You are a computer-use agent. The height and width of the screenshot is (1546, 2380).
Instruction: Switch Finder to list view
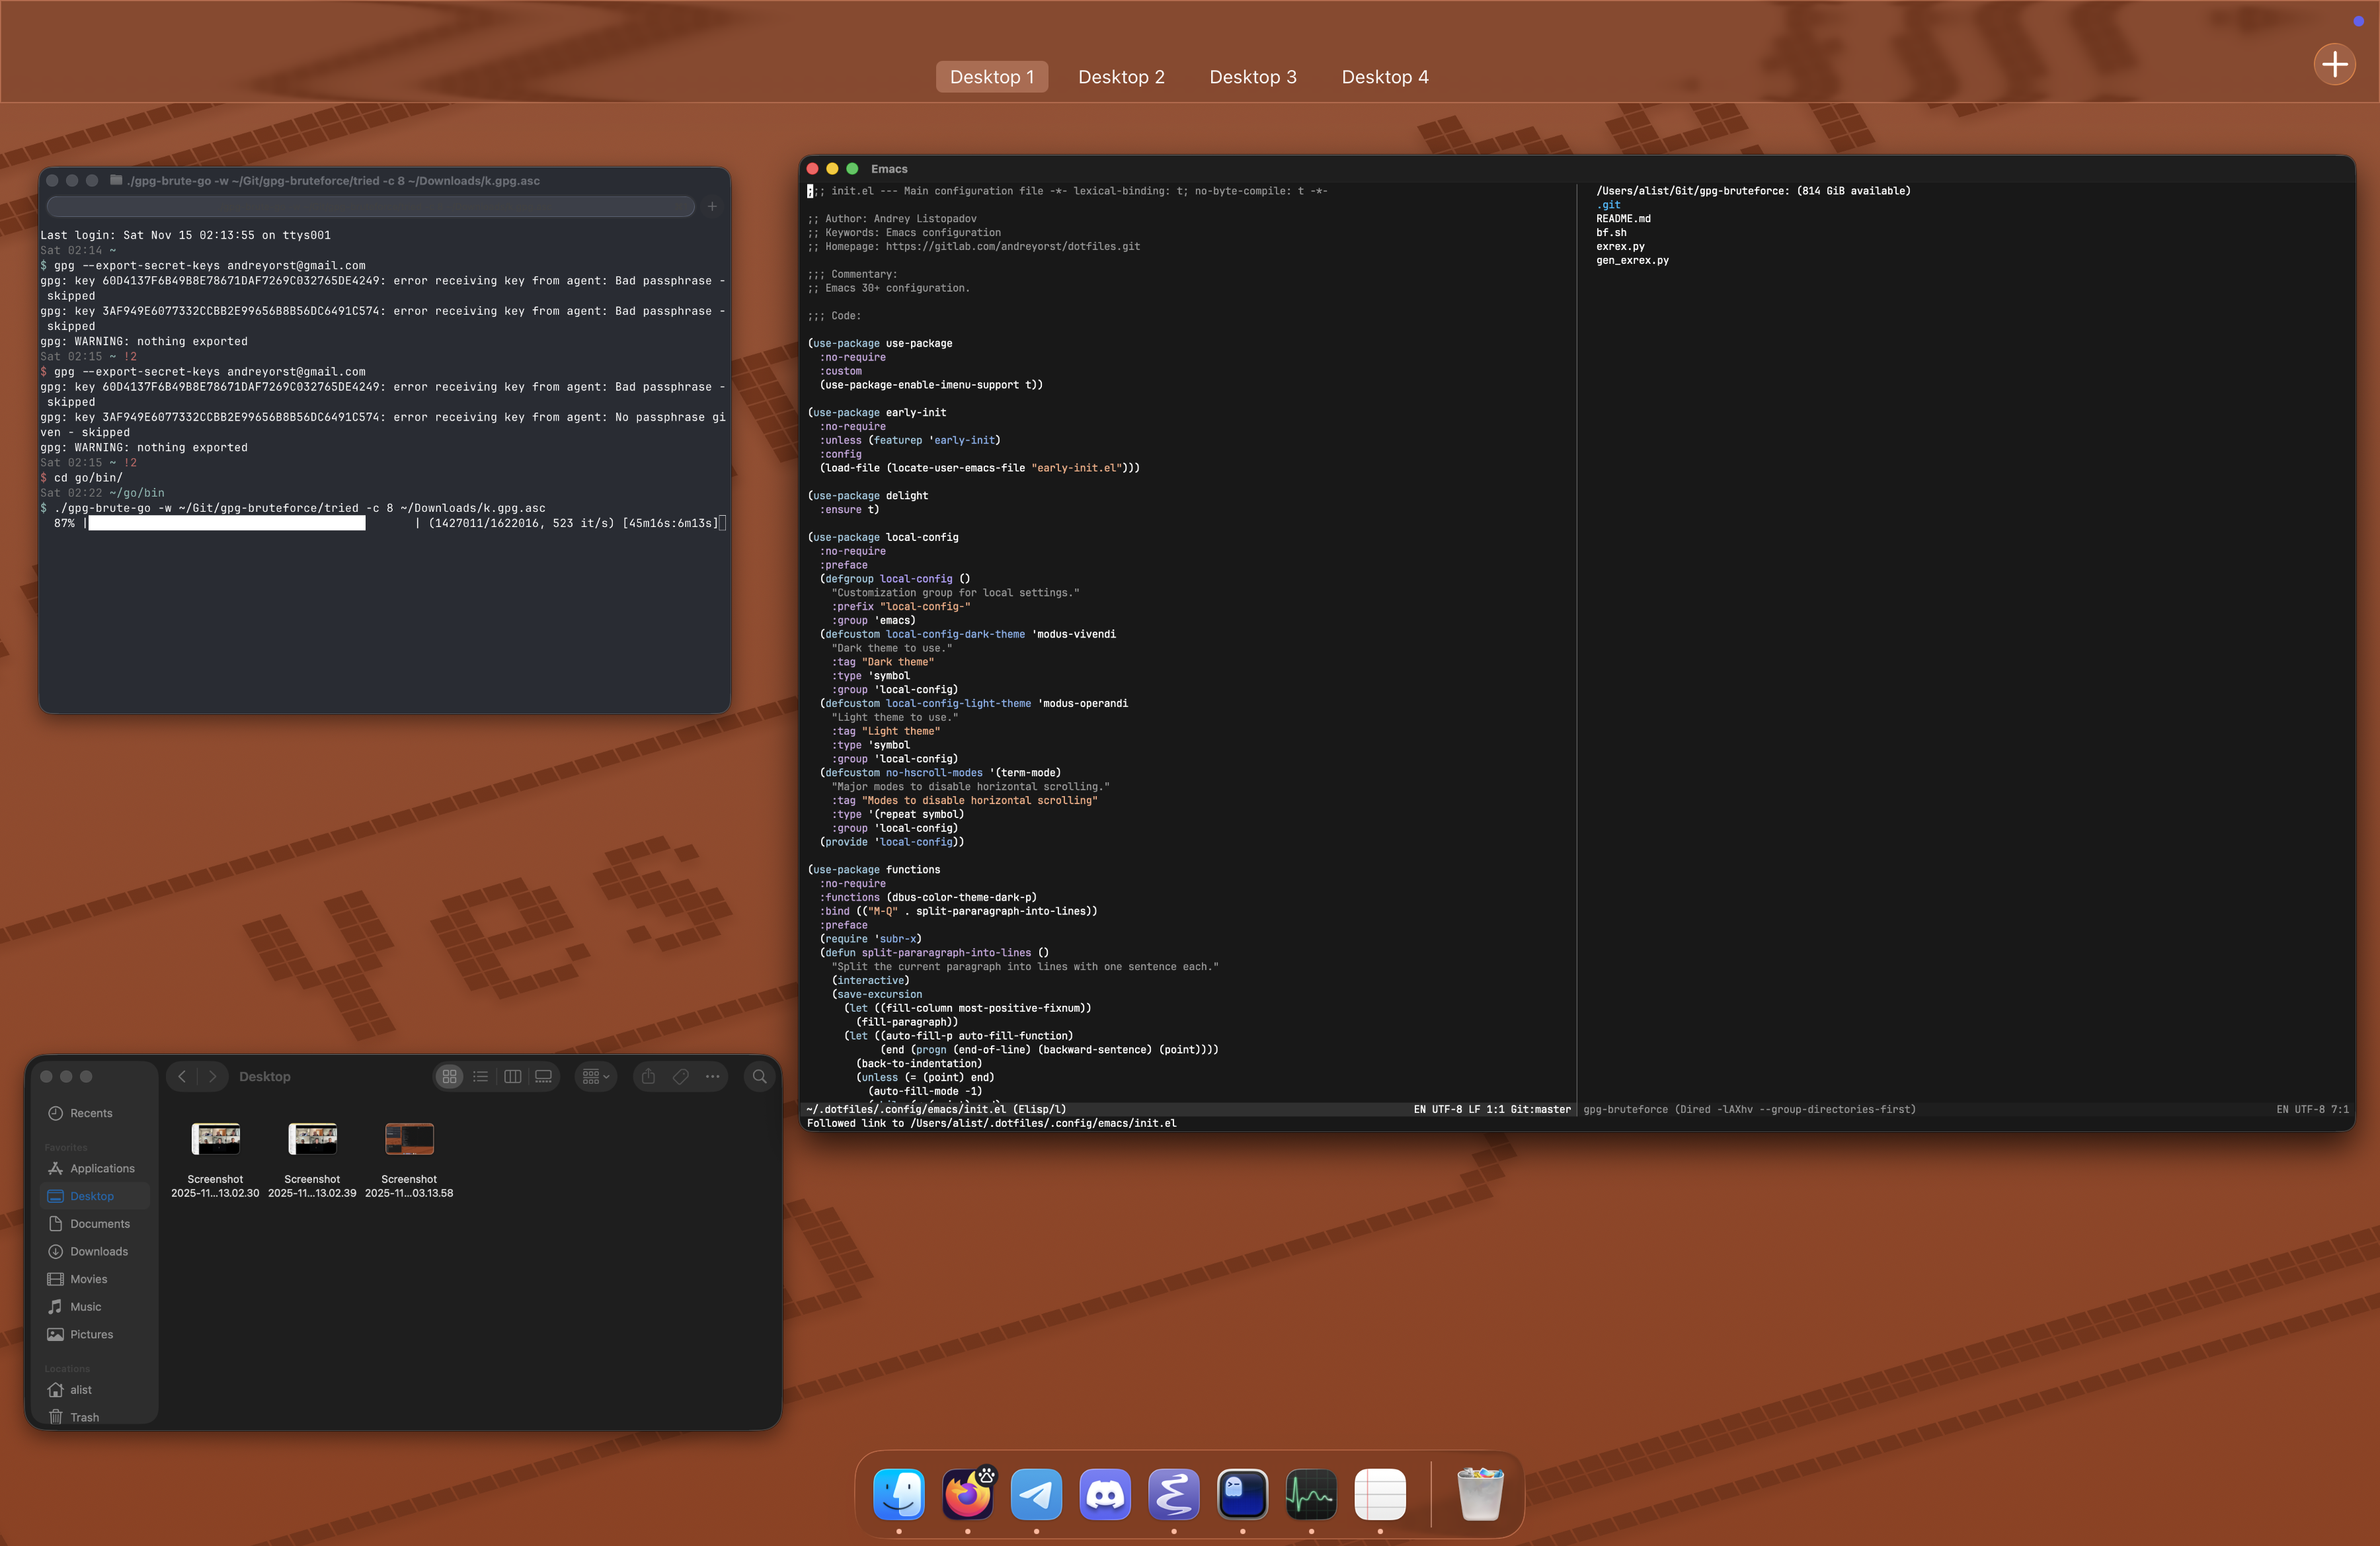click(481, 1077)
